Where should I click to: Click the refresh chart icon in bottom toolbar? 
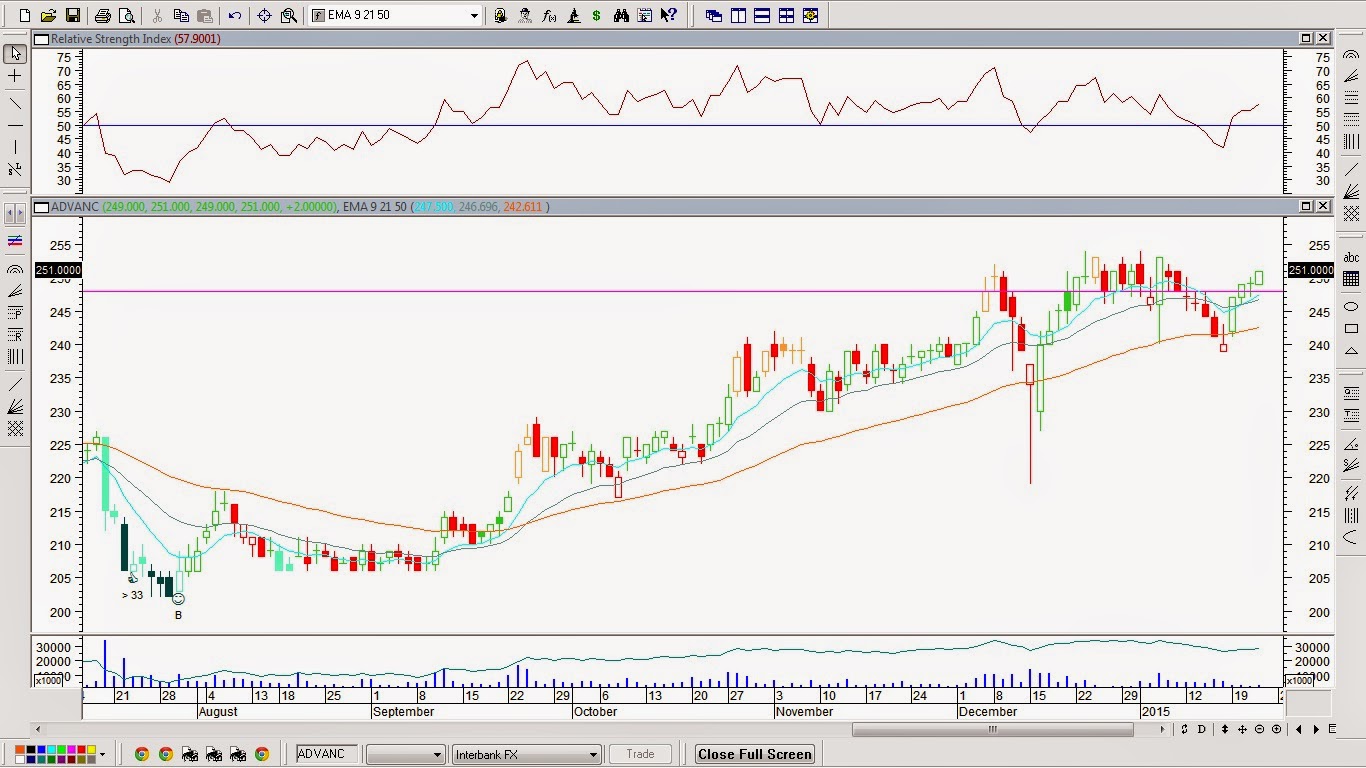click(1185, 729)
